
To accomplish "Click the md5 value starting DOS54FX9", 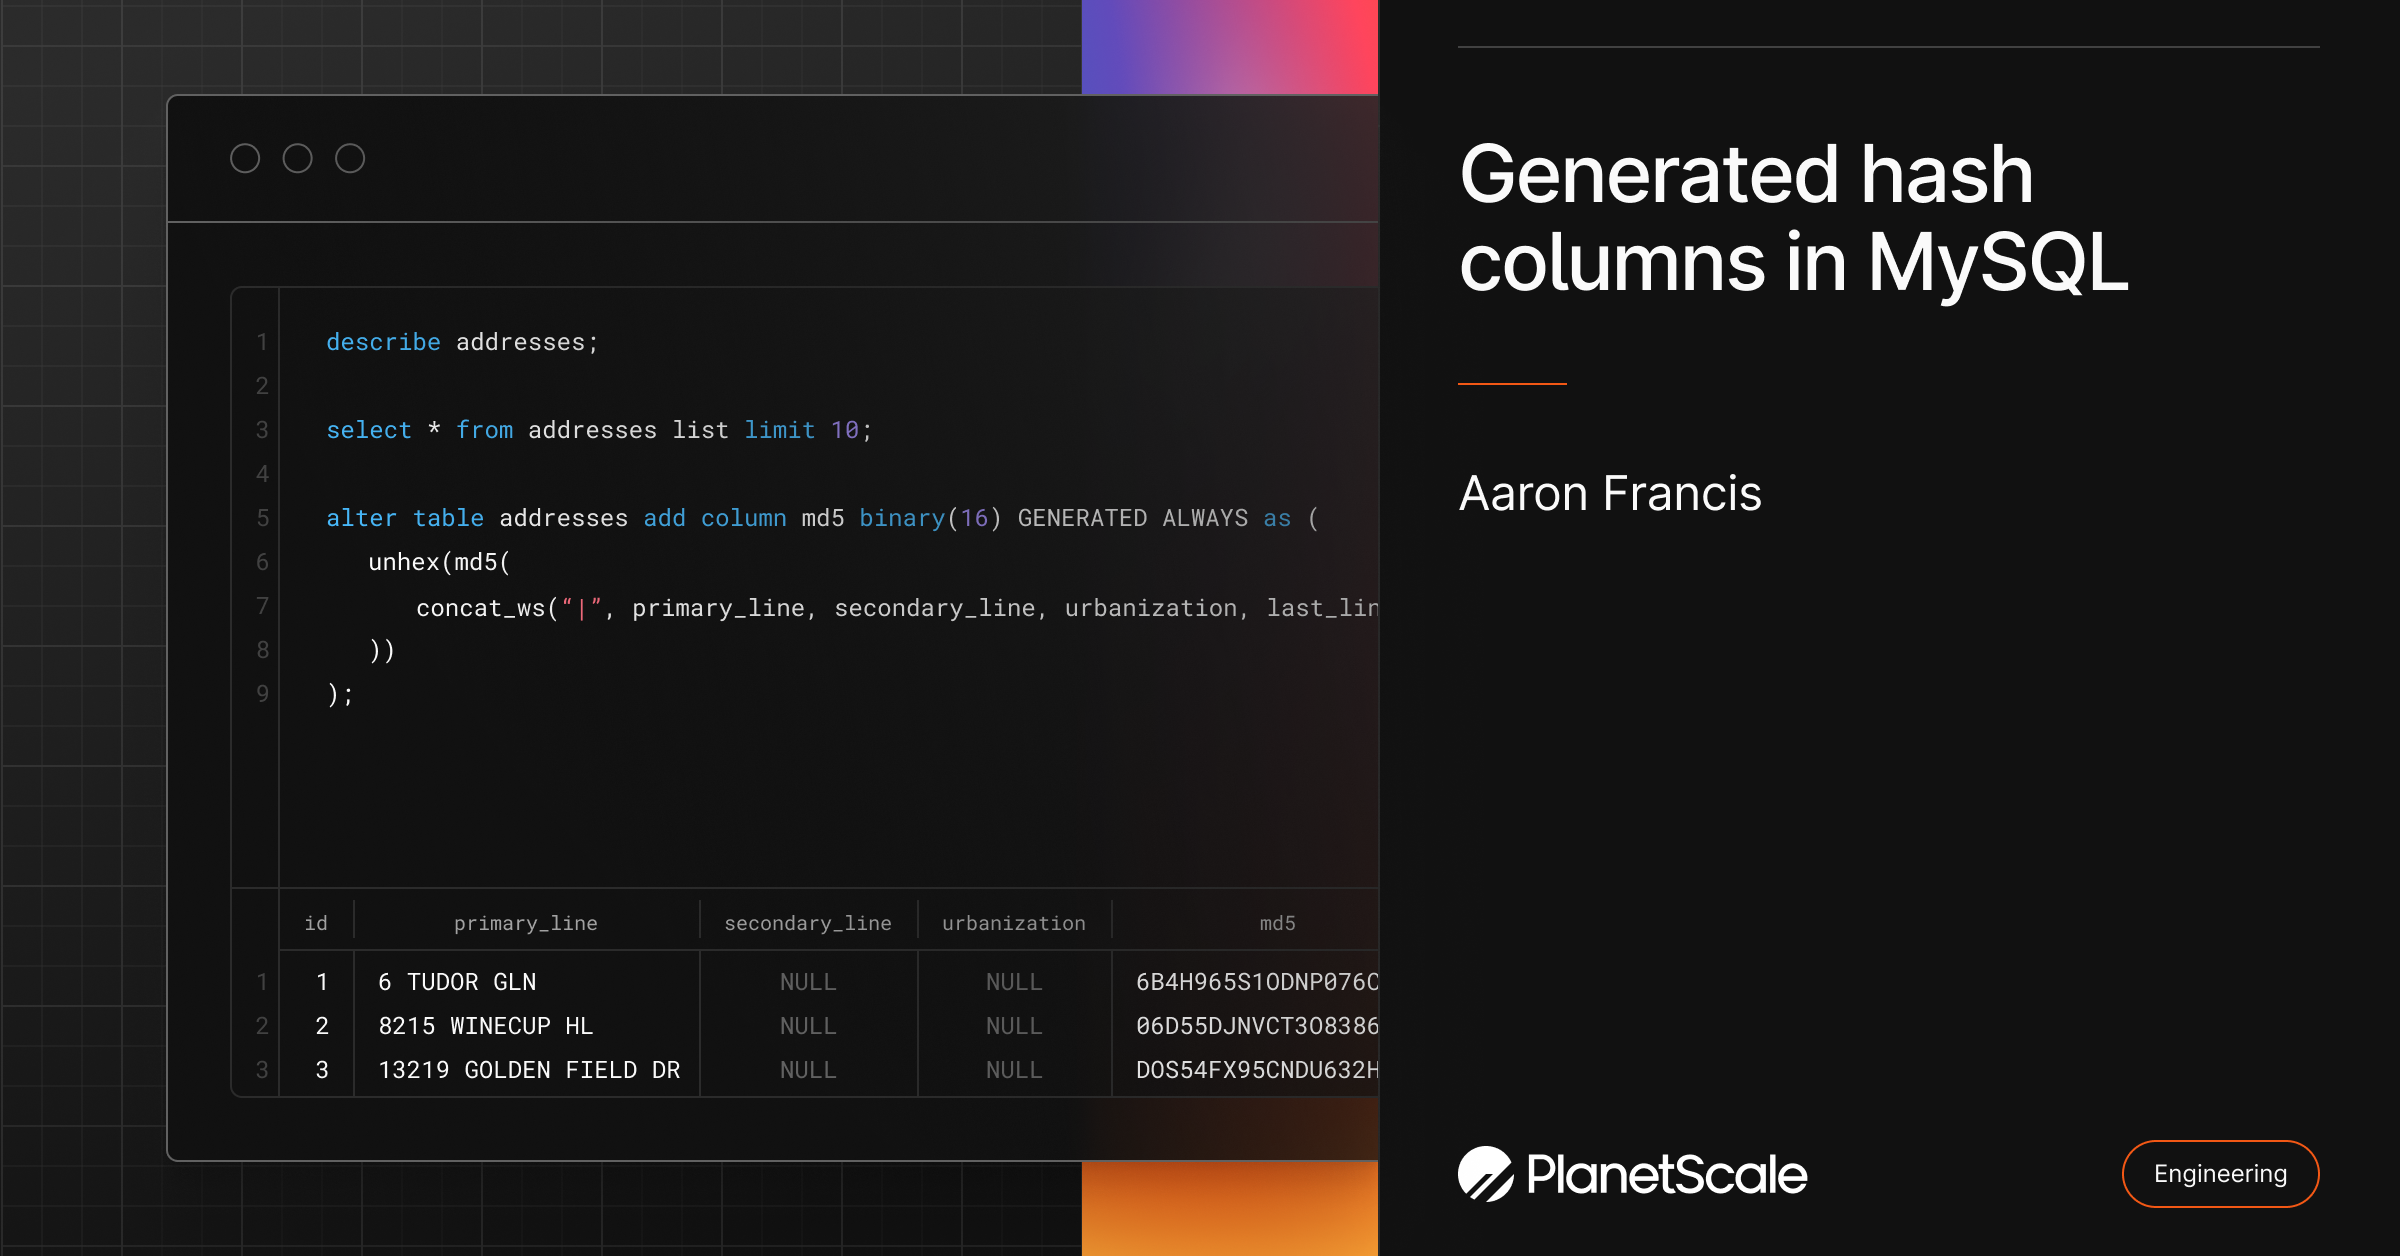I will (x=1257, y=1070).
